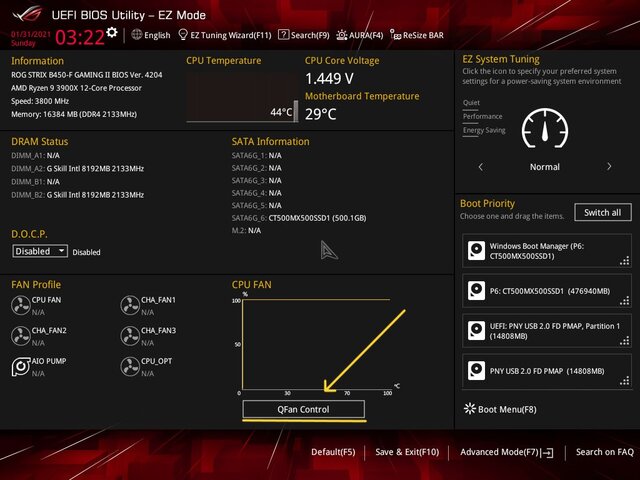Click the drag handle on the UEFI: PNY USB entry
Image resolution: width=640 pixels, height=480 pixels.
coord(624,341)
